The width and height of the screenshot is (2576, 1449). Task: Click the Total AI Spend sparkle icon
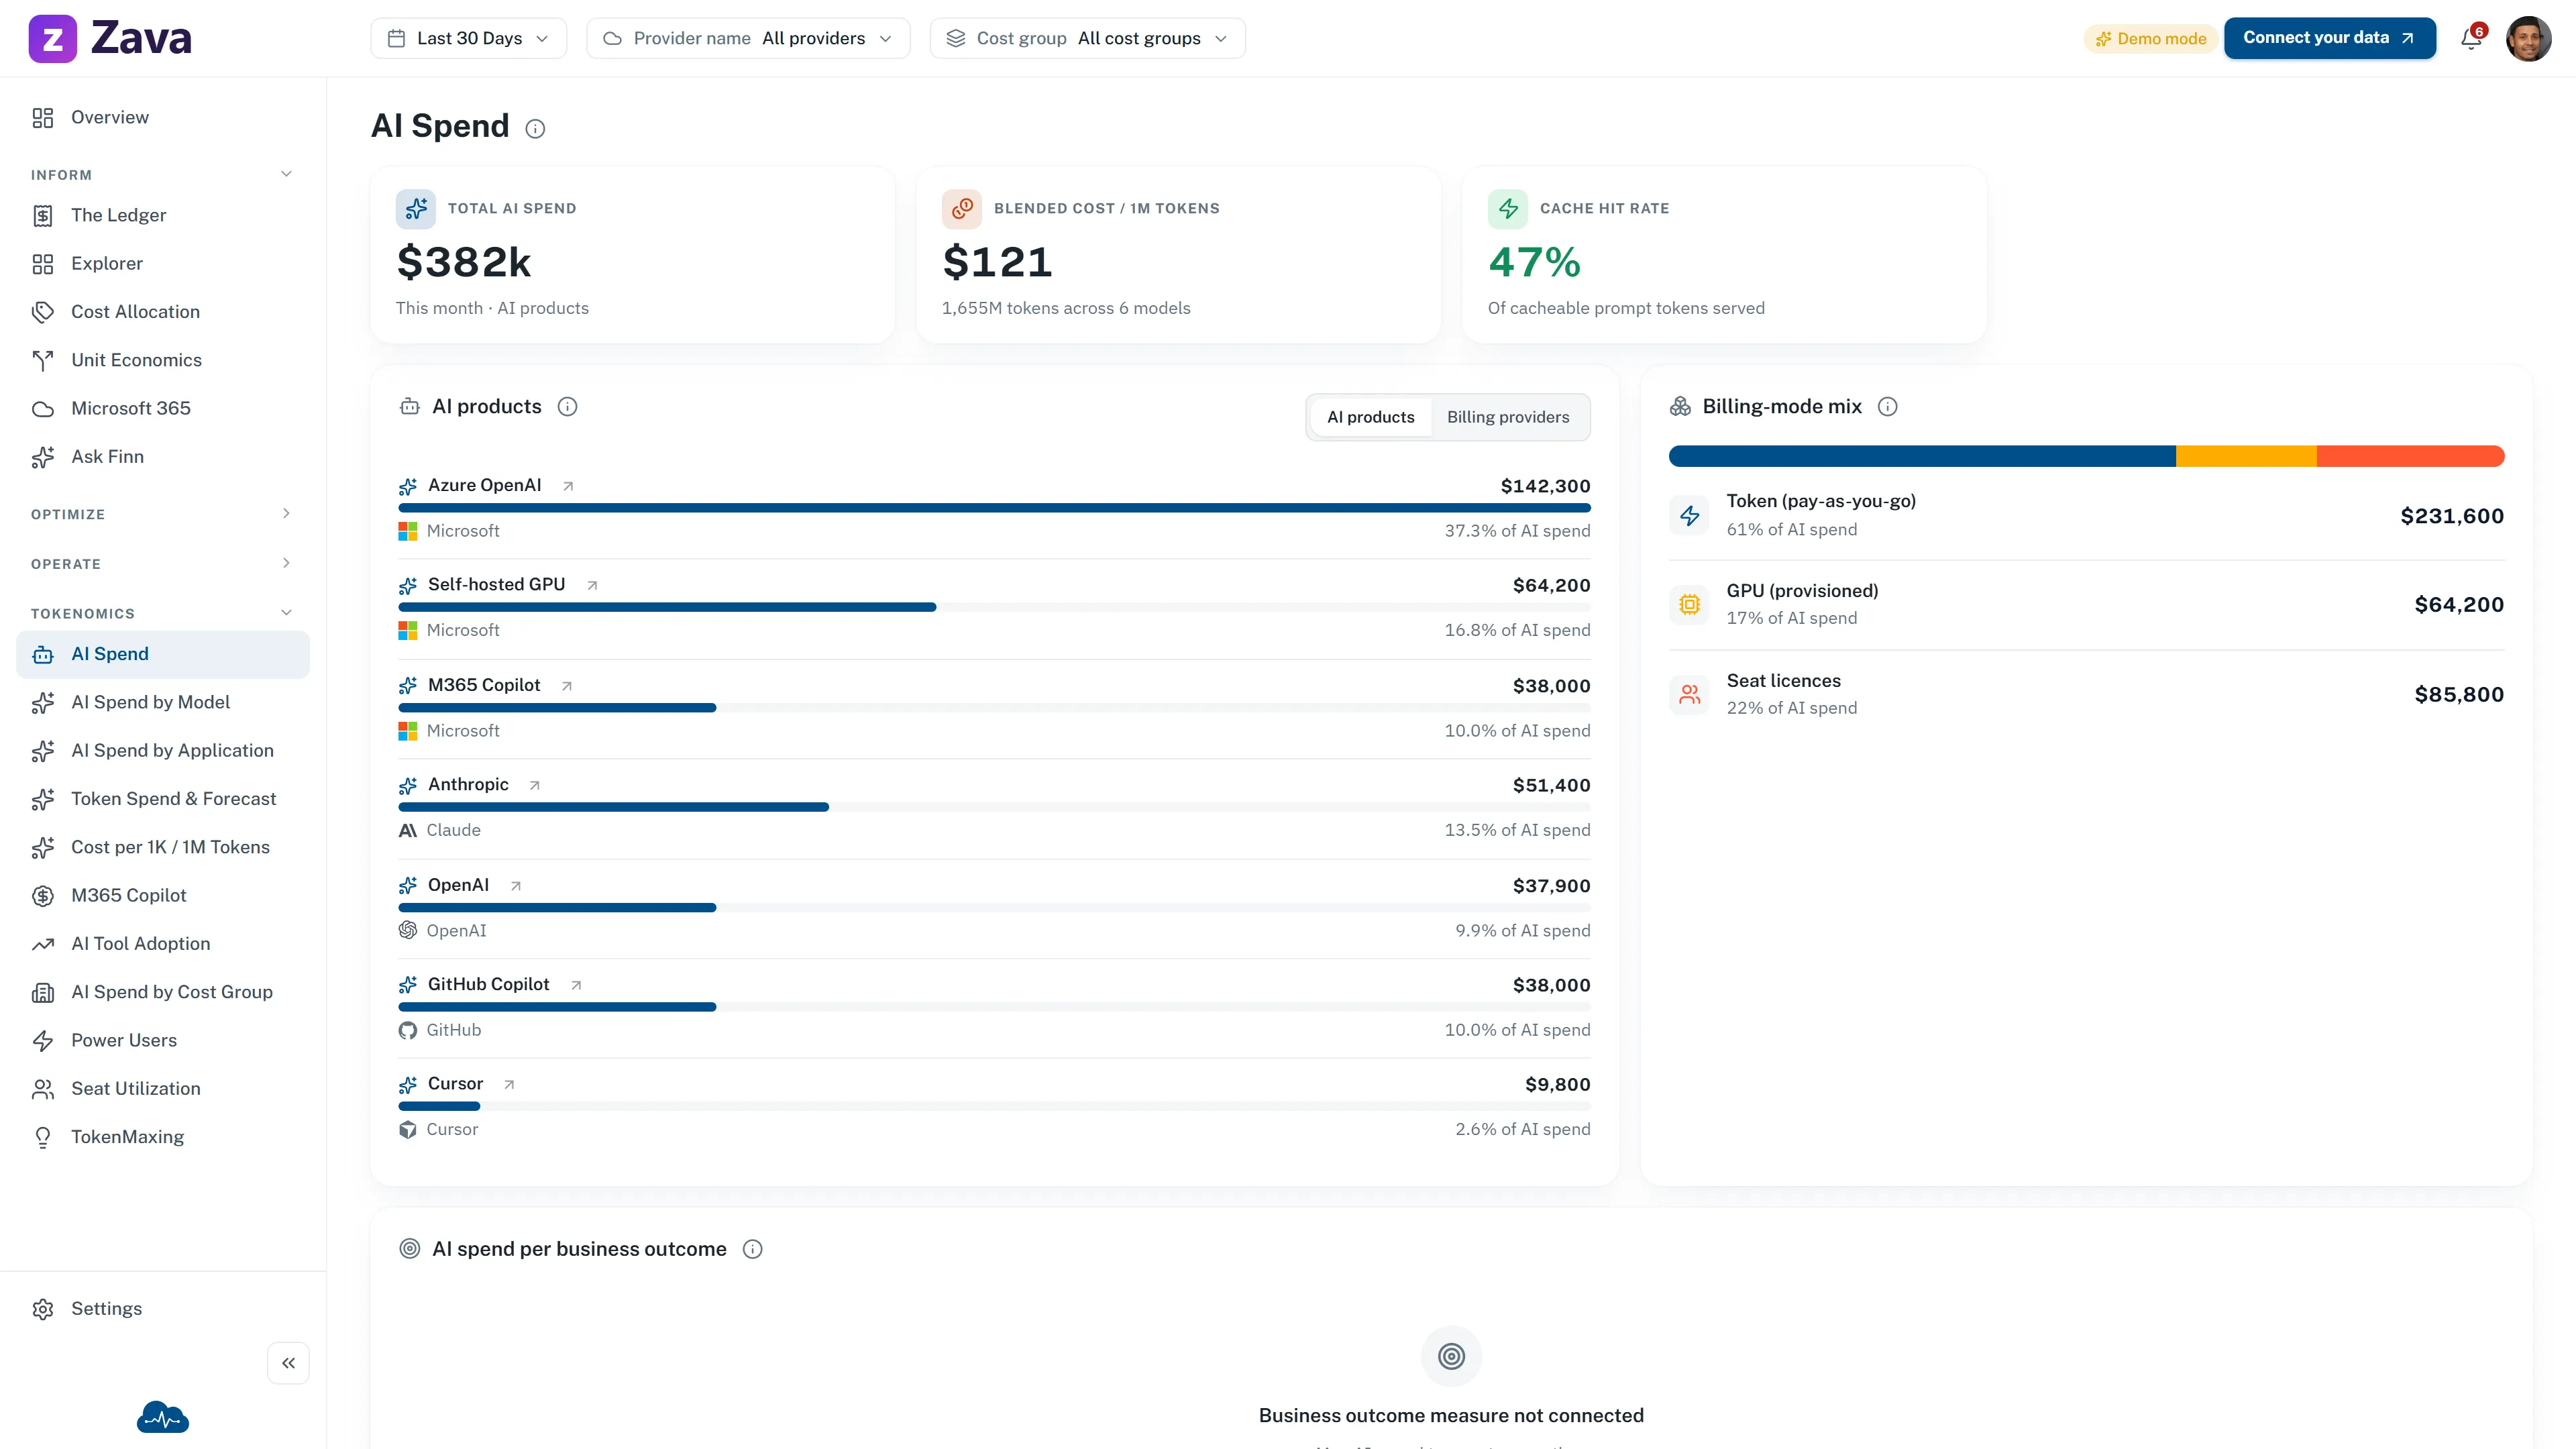coord(416,209)
